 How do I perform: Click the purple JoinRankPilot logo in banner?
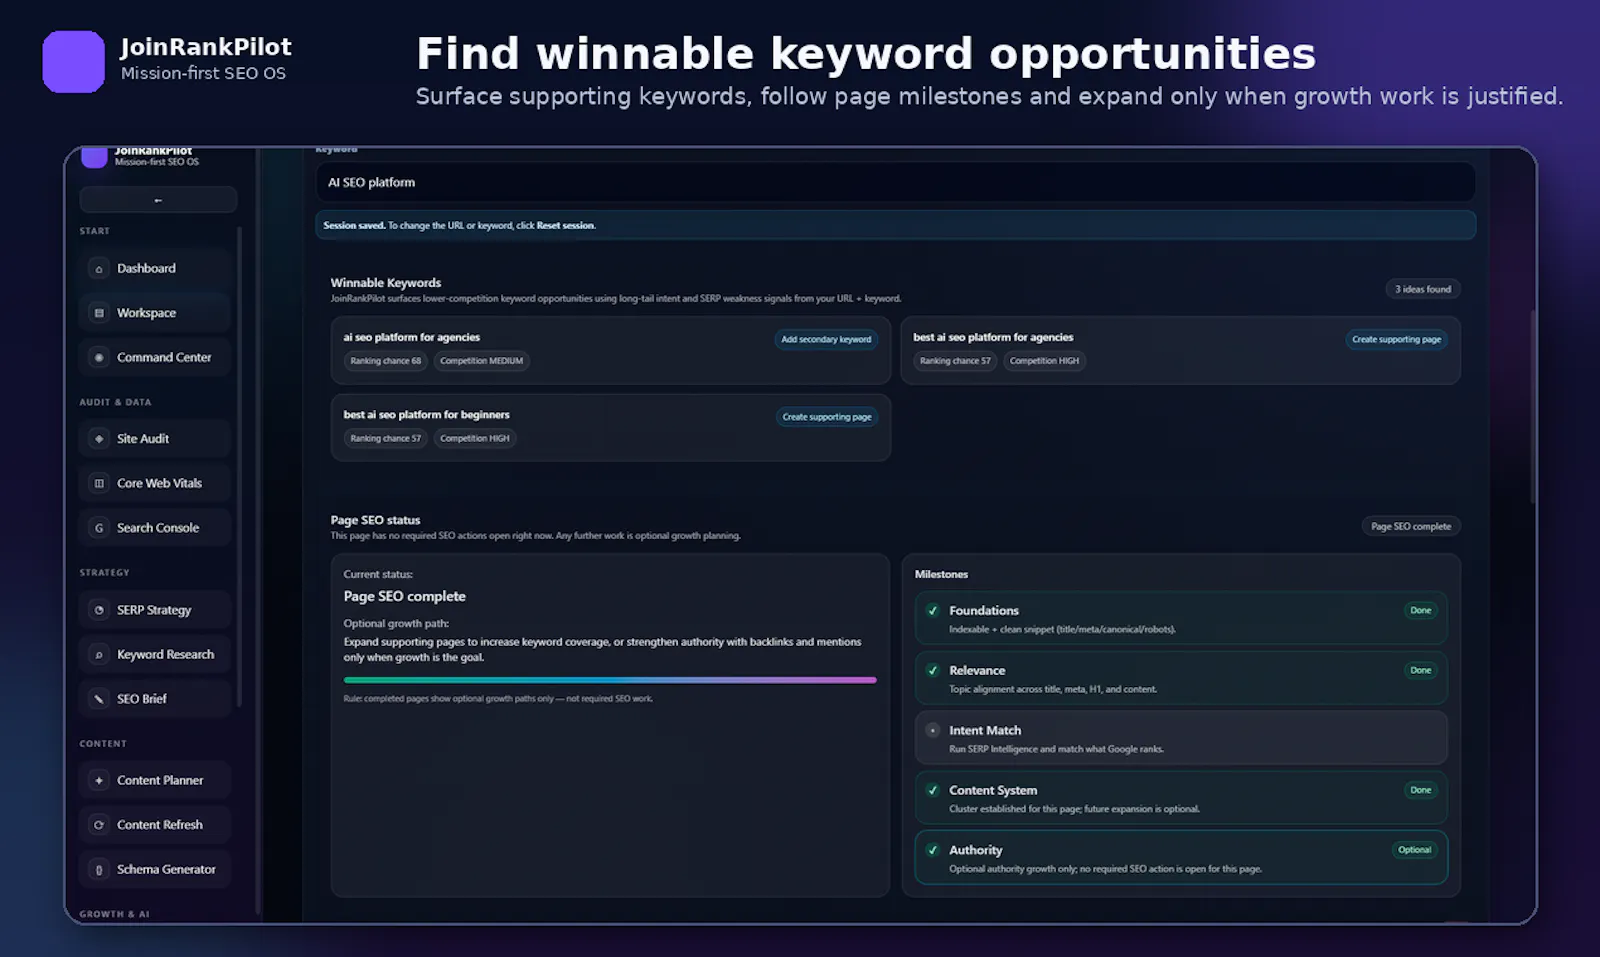pos(73,62)
